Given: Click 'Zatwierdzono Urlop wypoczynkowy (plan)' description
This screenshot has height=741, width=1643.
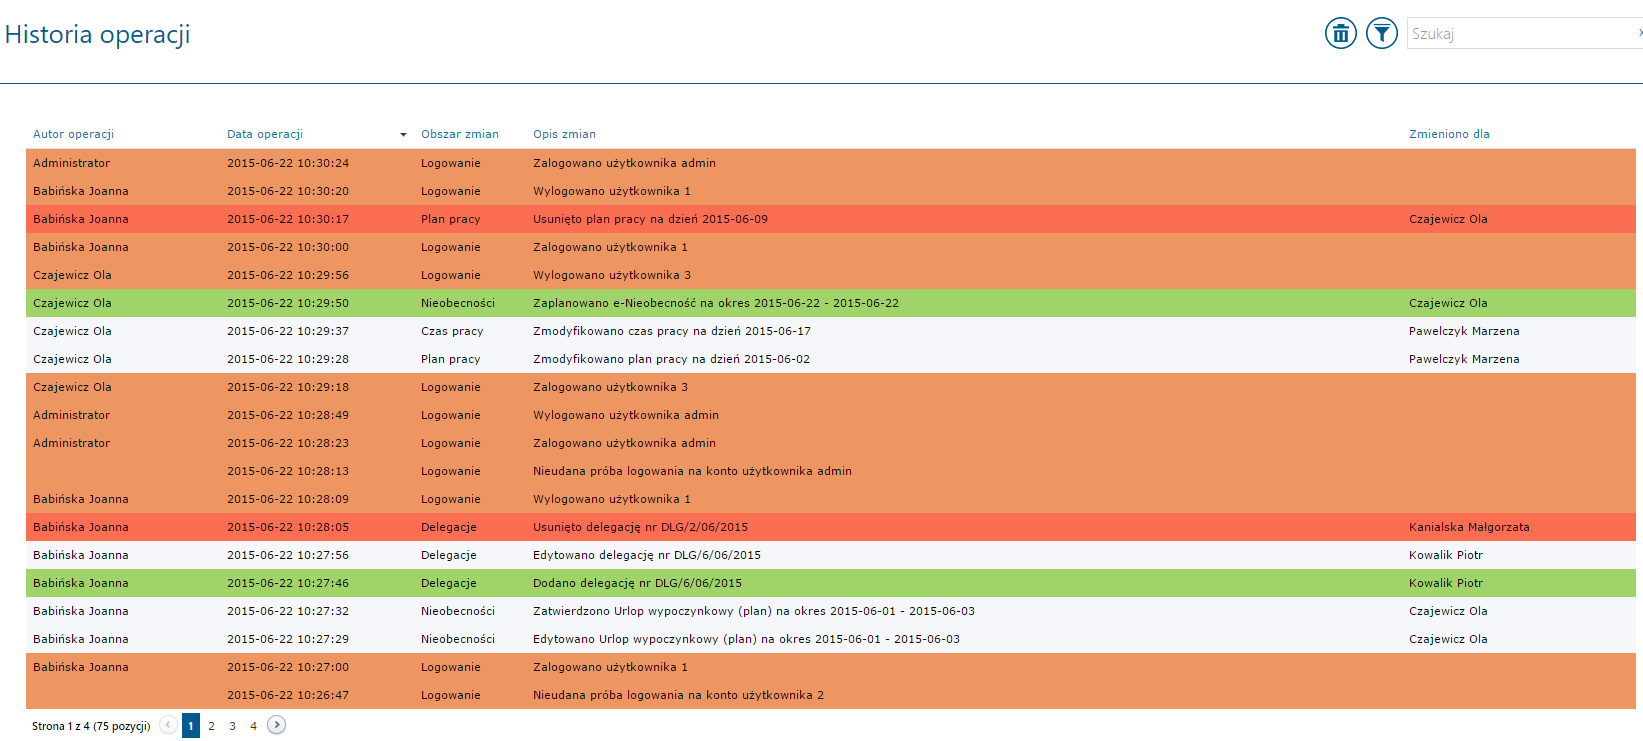Looking at the screenshot, I should (x=754, y=611).
